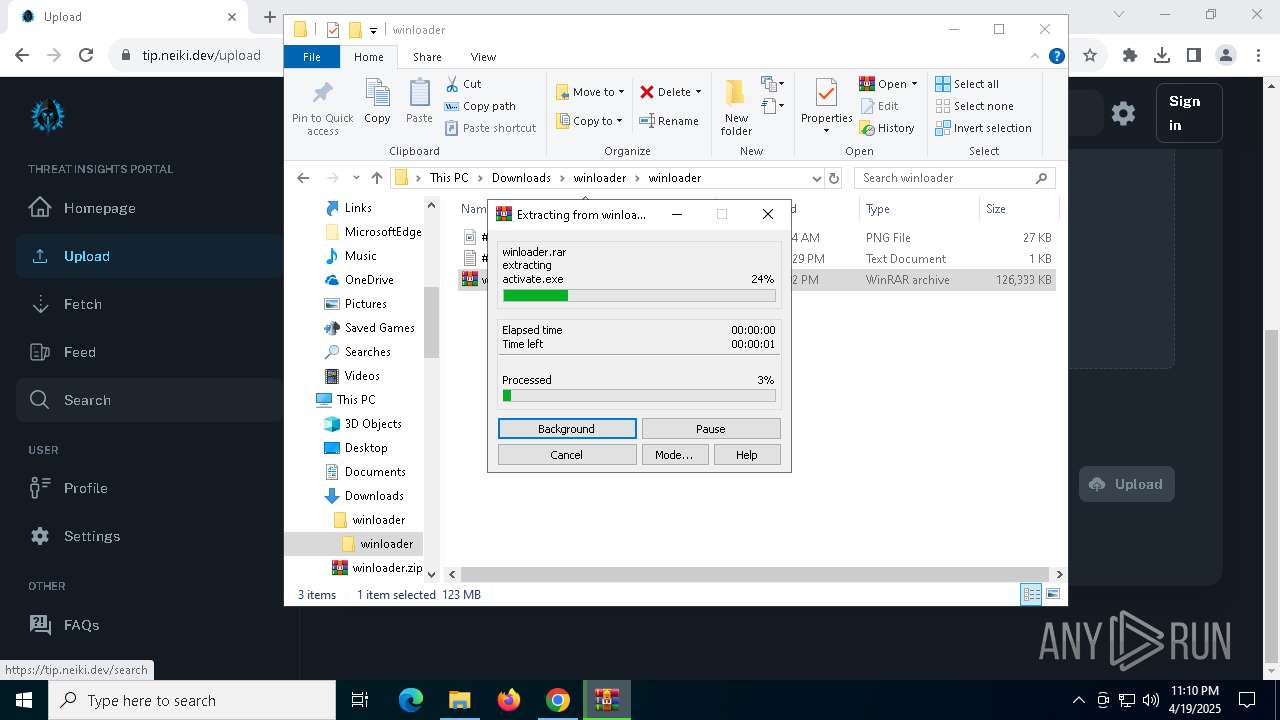Click Pause button in extraction dialog
The height and width of the screenshot is (720, 1280).
711,428
